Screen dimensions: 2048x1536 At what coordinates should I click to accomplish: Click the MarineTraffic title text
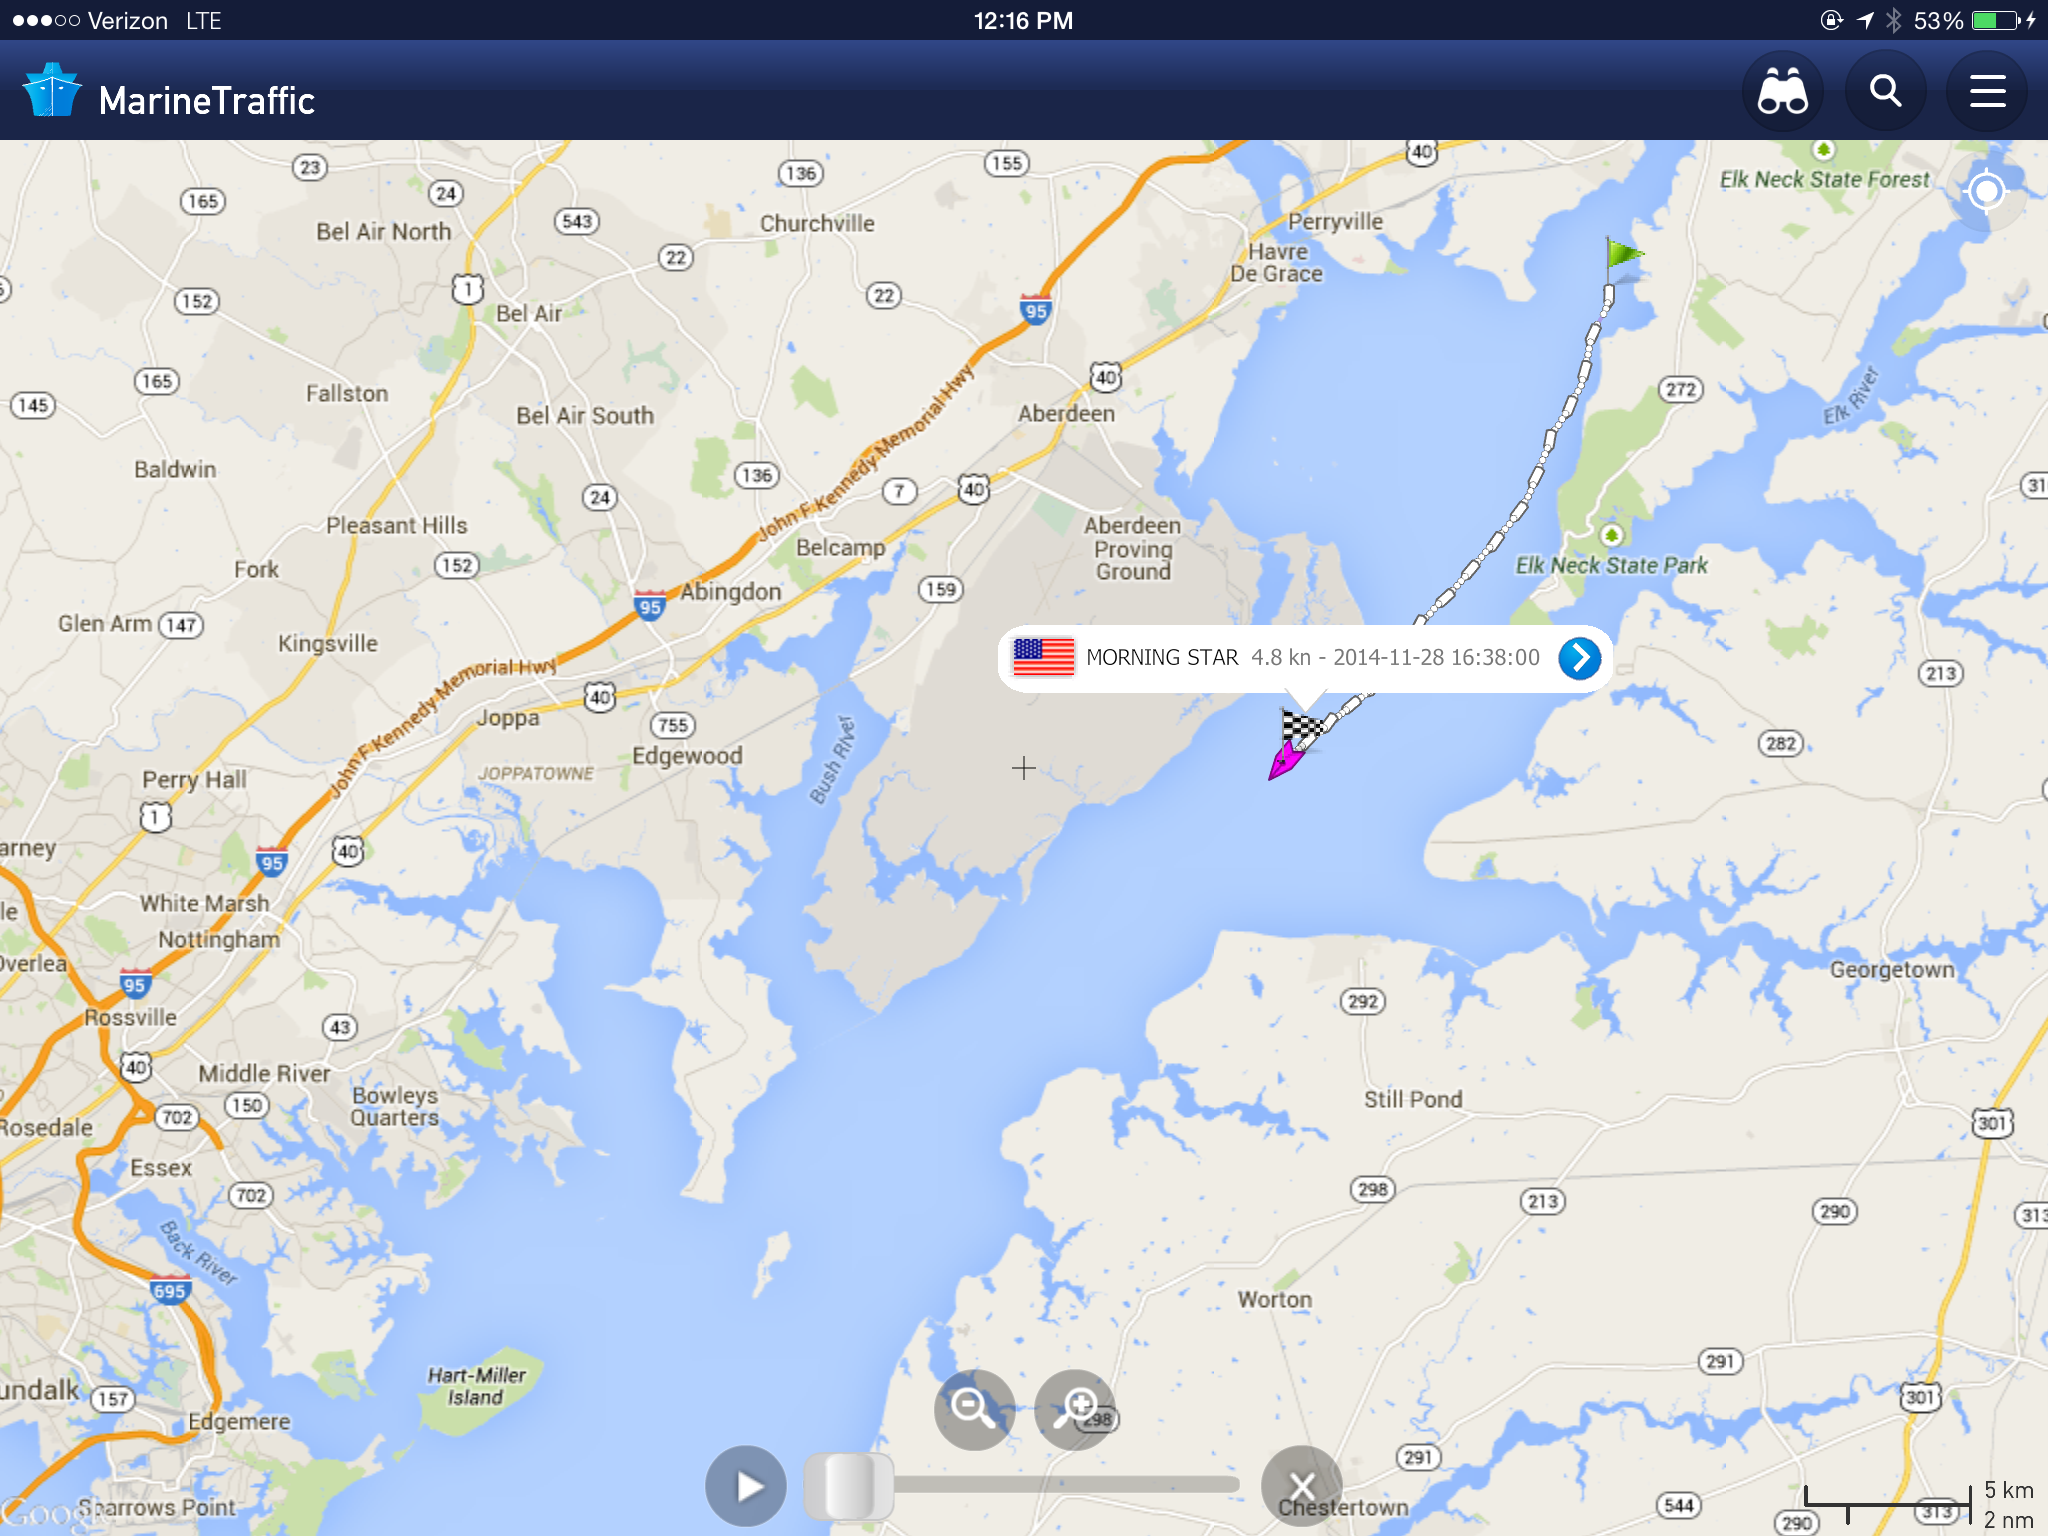click(207, 100)
